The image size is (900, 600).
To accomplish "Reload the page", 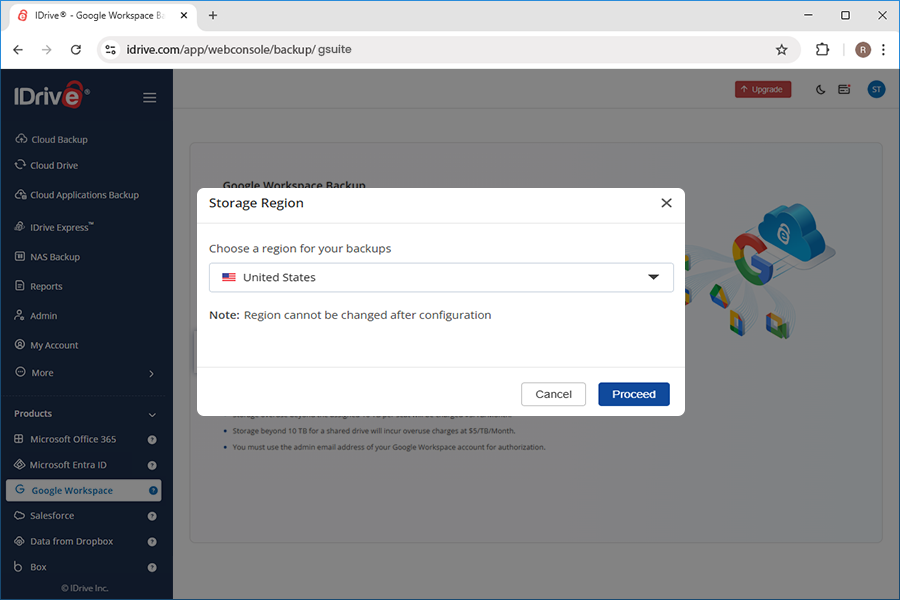I will pos(76,49).
